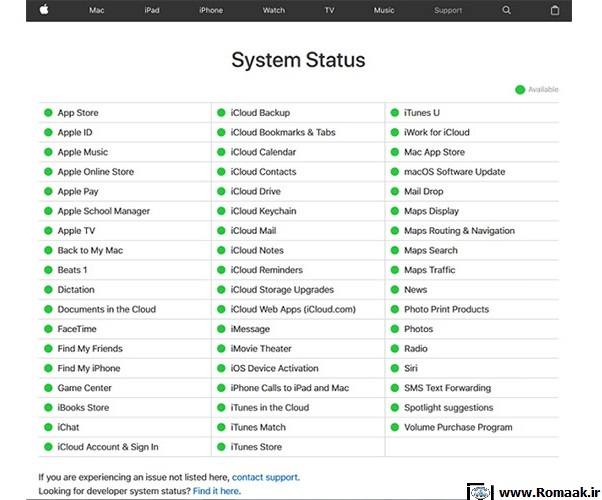Open the shopping bag icon
The width and height of the screenshot is (602, 500).
tap(555, 10)
